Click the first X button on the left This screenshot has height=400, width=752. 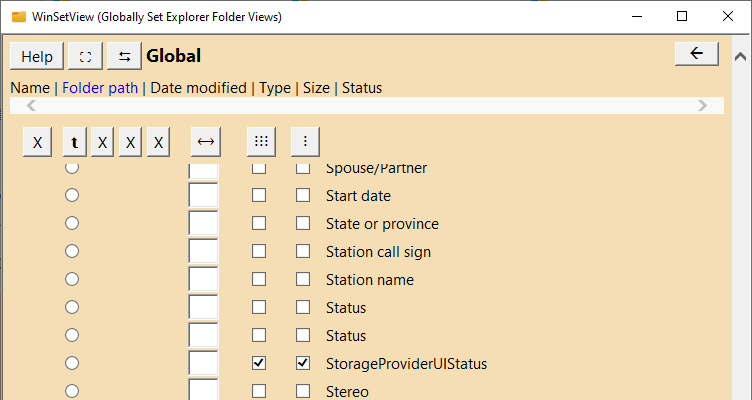point(37,142)
